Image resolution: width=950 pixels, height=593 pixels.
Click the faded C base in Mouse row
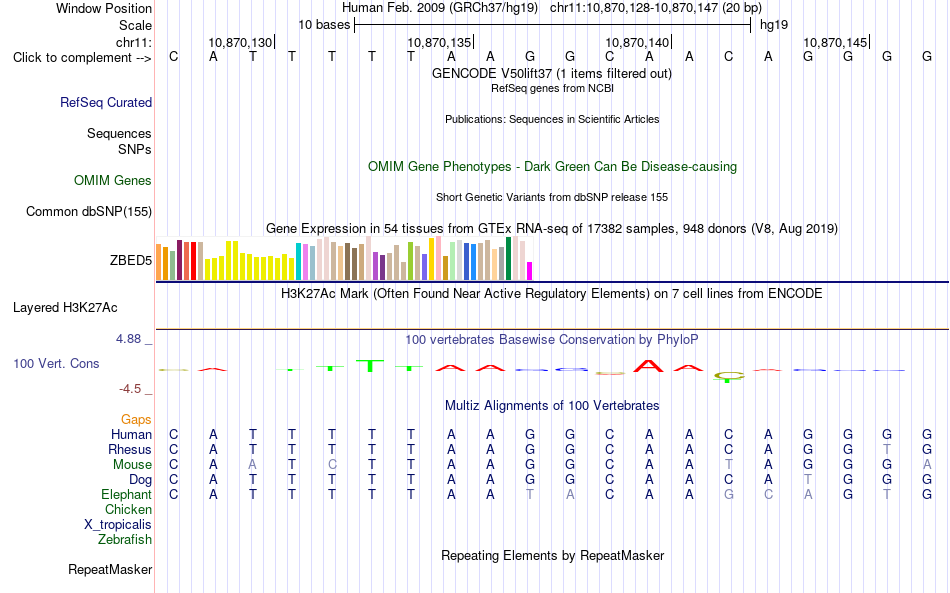332,465
